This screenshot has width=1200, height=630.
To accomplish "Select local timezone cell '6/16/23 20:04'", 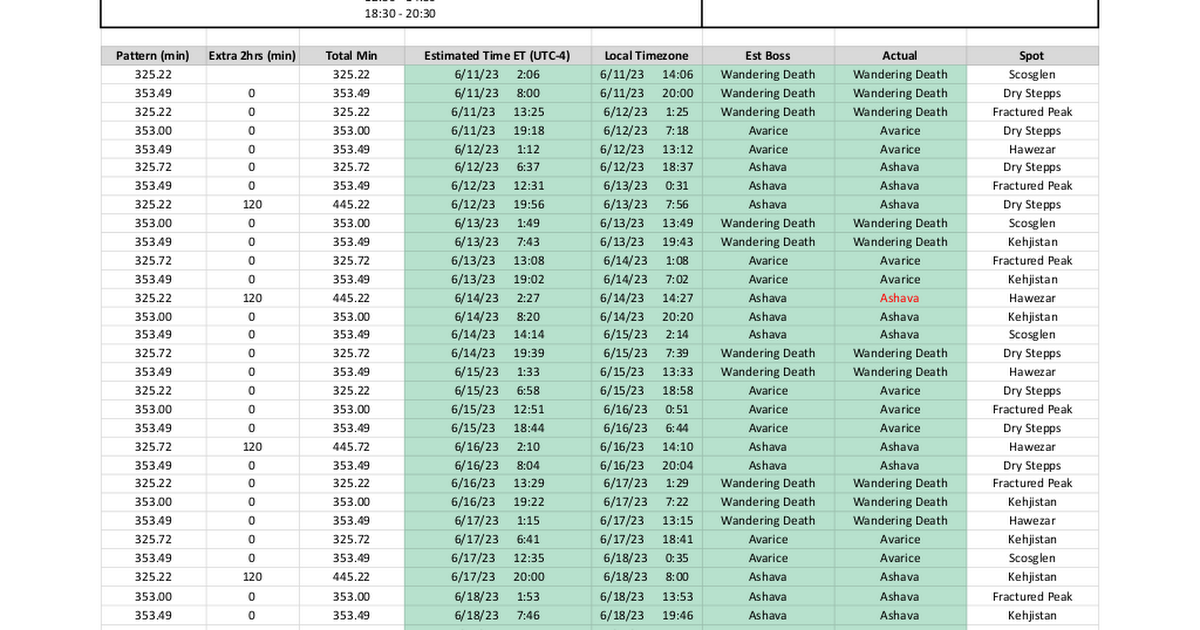I will (646, 465).
